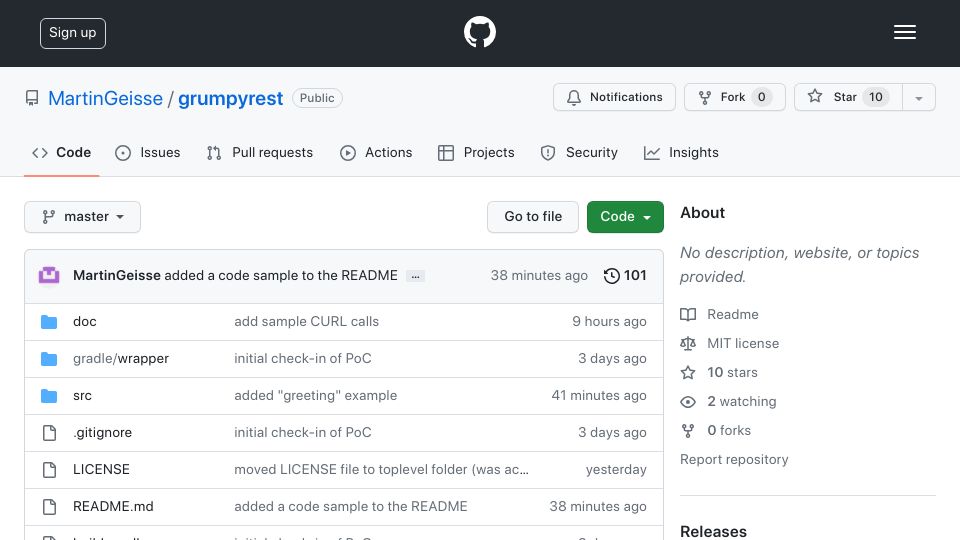The width and height of the screenshot is (960, 540).
Task: Click the star icon next to 10 stars
Action: pyautogui.click(x=688, y=373)
